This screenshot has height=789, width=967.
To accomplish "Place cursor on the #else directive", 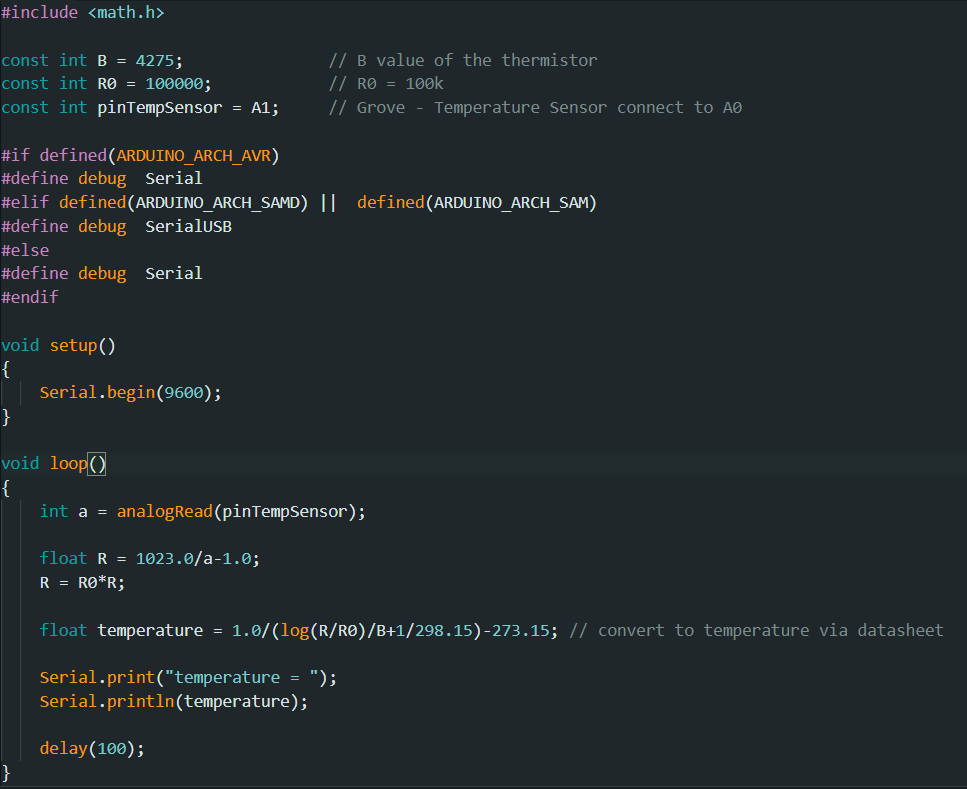I will tap(25, 250).
